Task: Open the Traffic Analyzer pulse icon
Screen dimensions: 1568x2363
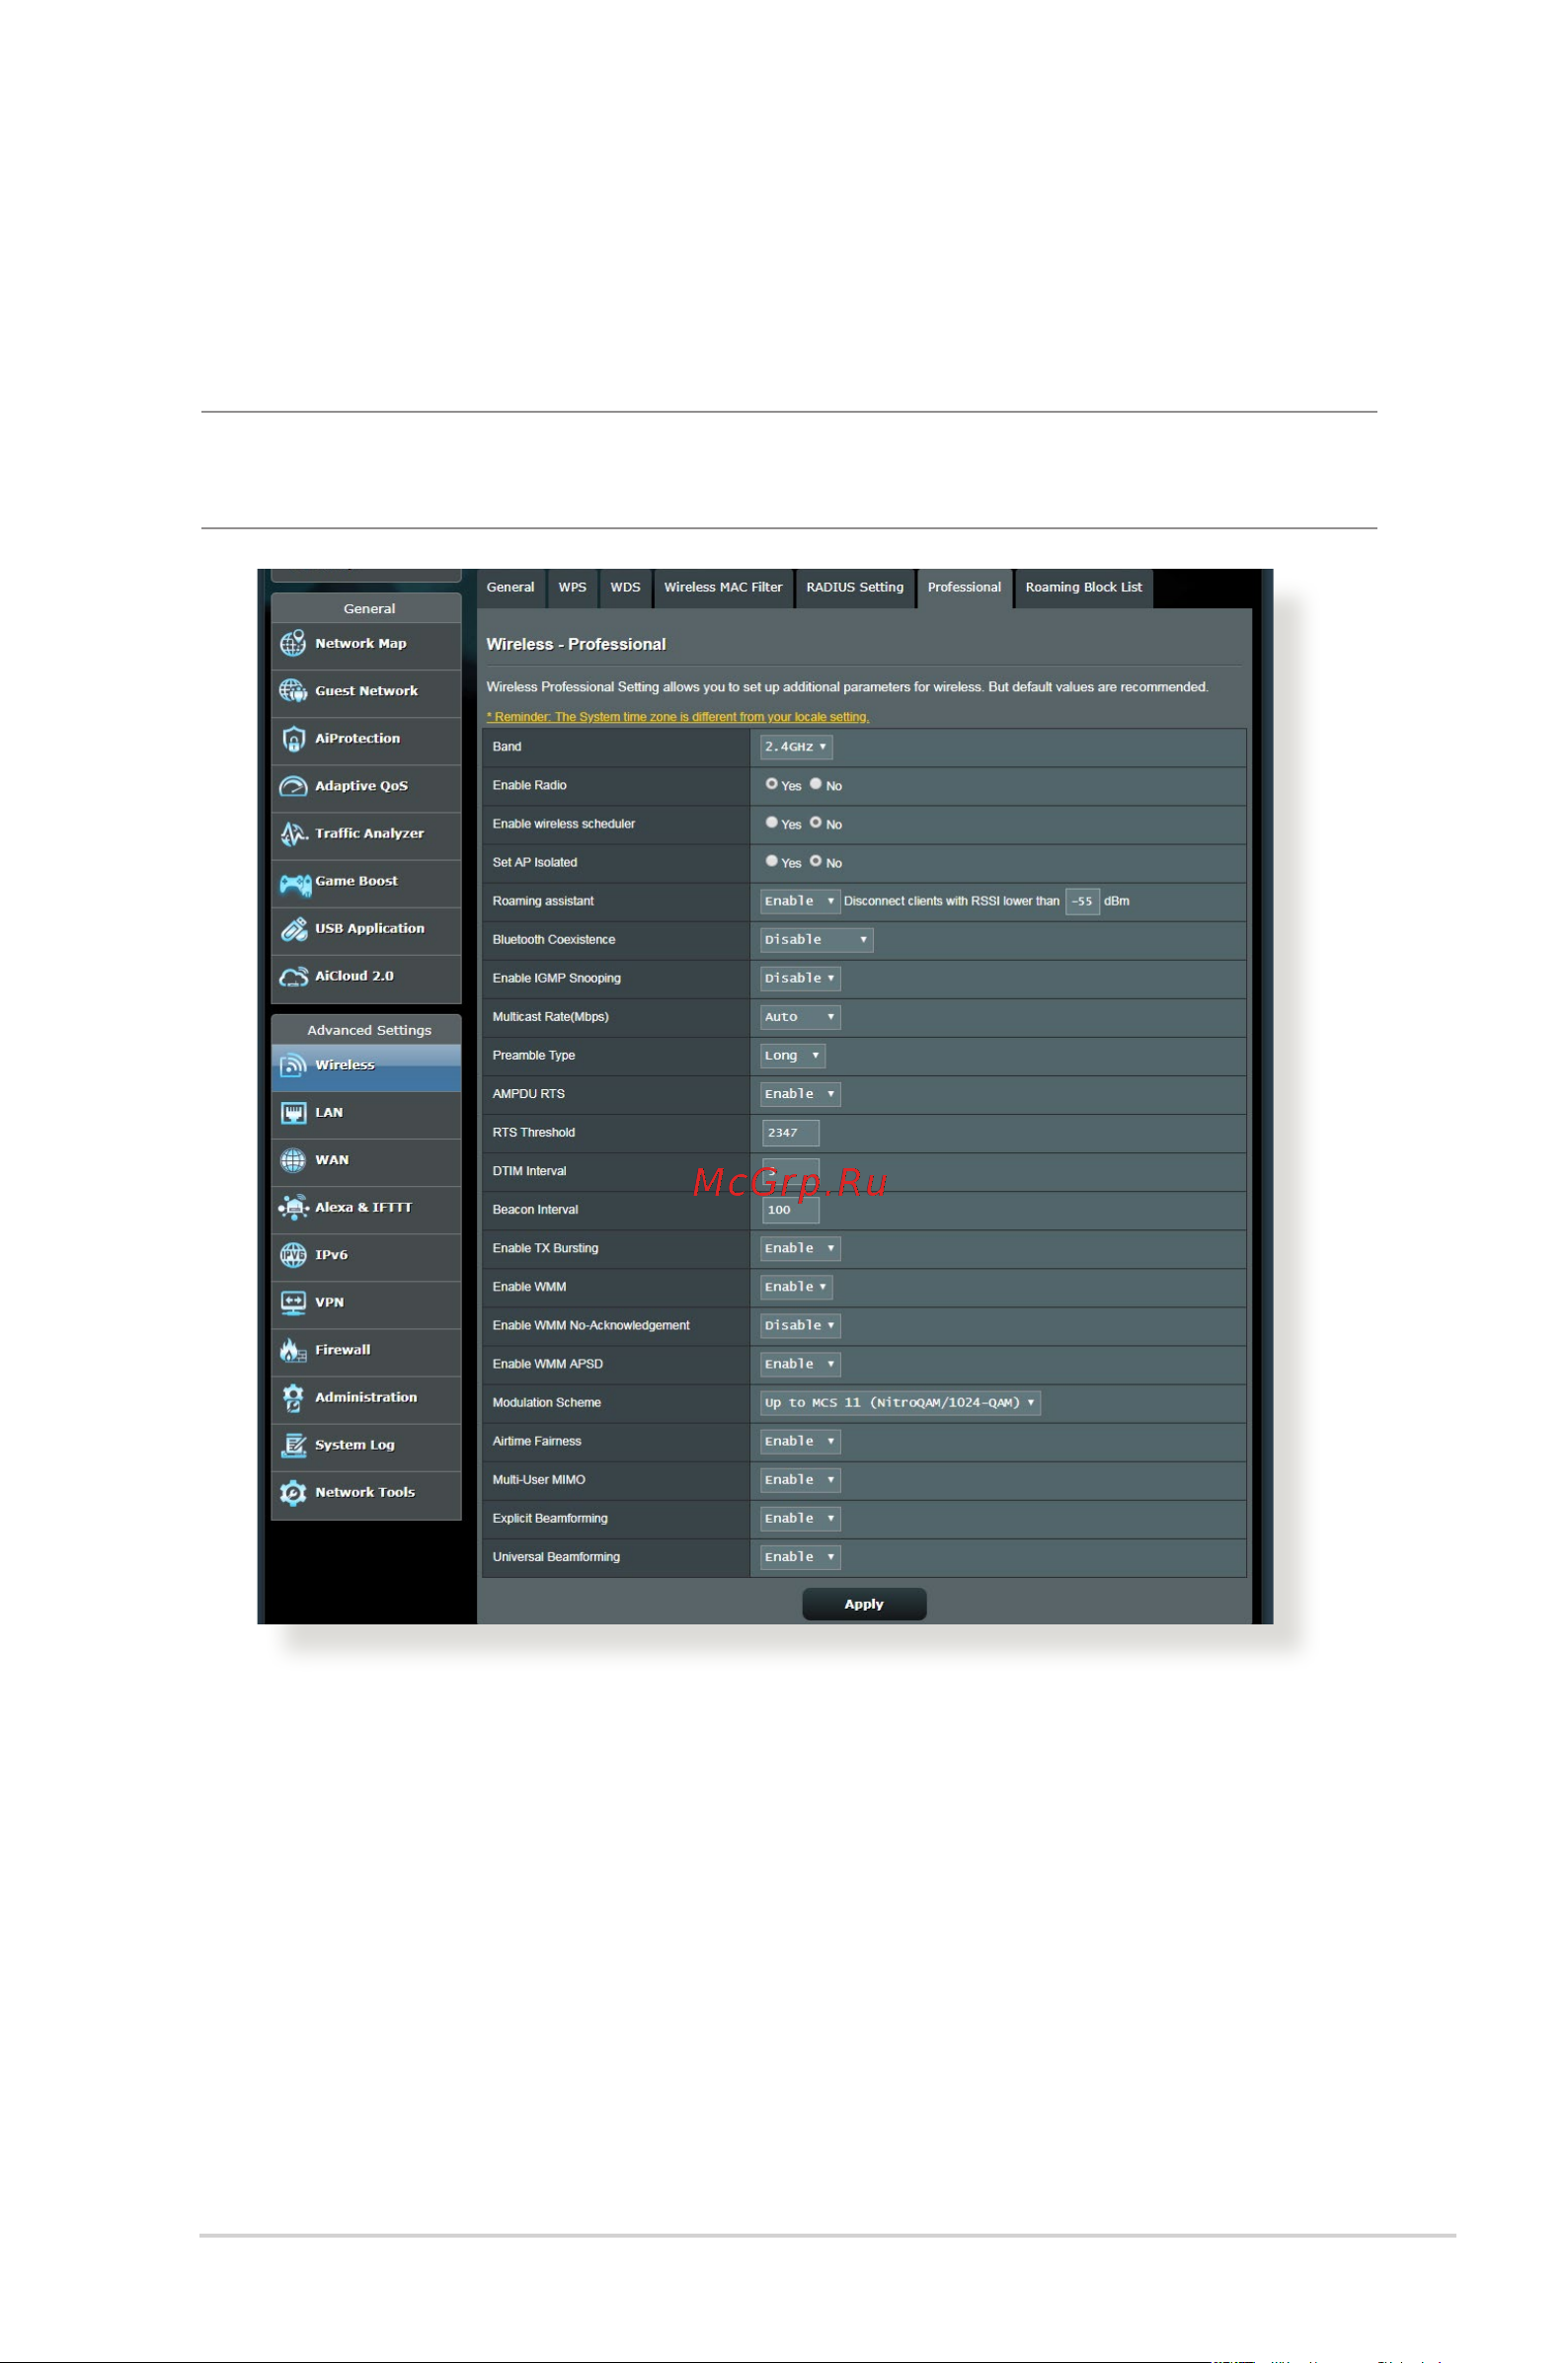Action: pyautogui.click(x=293, y=833)
